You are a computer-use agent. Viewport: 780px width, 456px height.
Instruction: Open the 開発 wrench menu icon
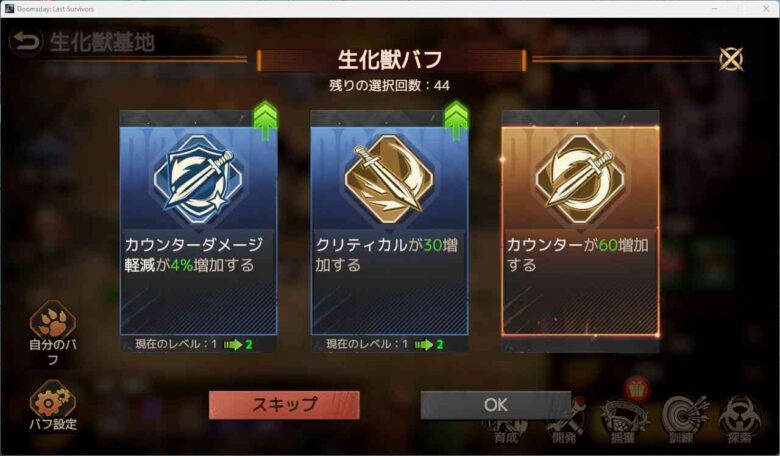click(565, 423)
